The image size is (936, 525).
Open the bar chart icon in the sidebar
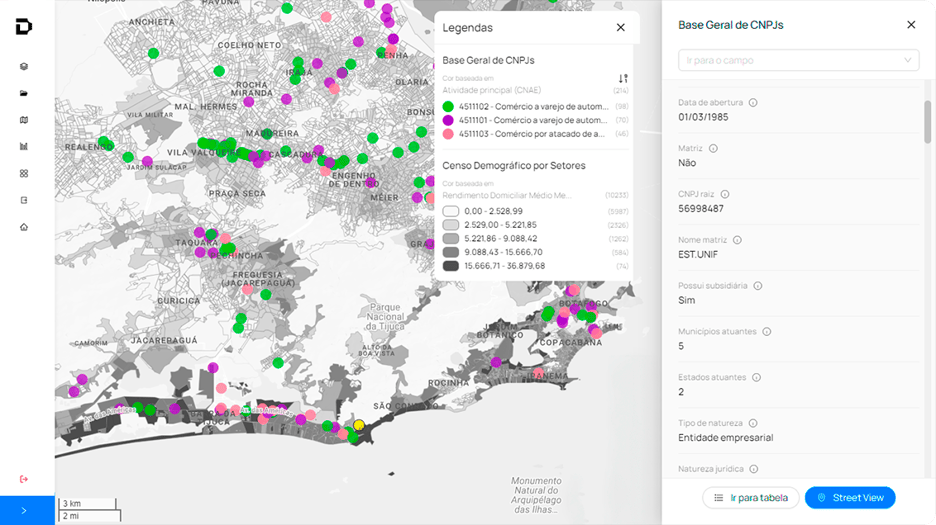(x=24, y=146)
